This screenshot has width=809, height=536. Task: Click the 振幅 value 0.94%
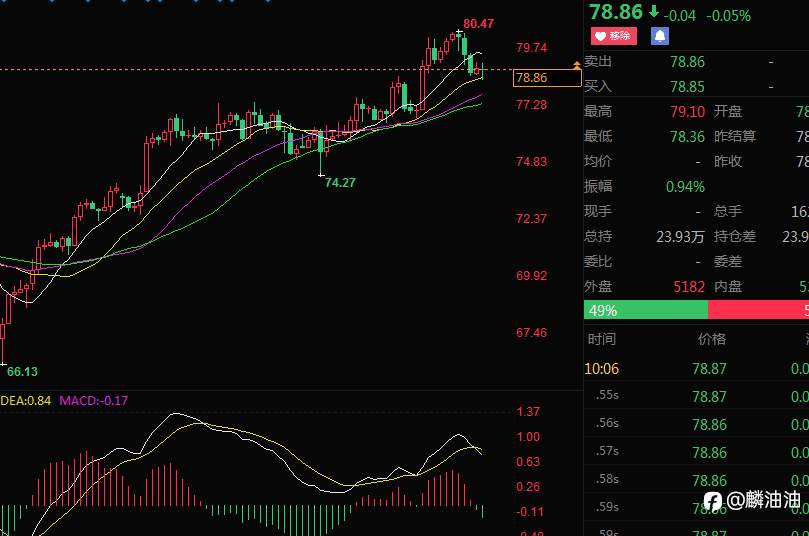click(x=685, y=187)
